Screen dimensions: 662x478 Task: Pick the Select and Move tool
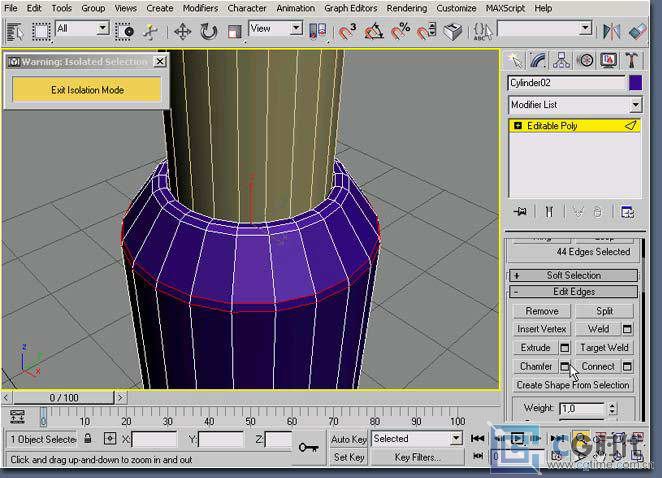pos(183,32)
